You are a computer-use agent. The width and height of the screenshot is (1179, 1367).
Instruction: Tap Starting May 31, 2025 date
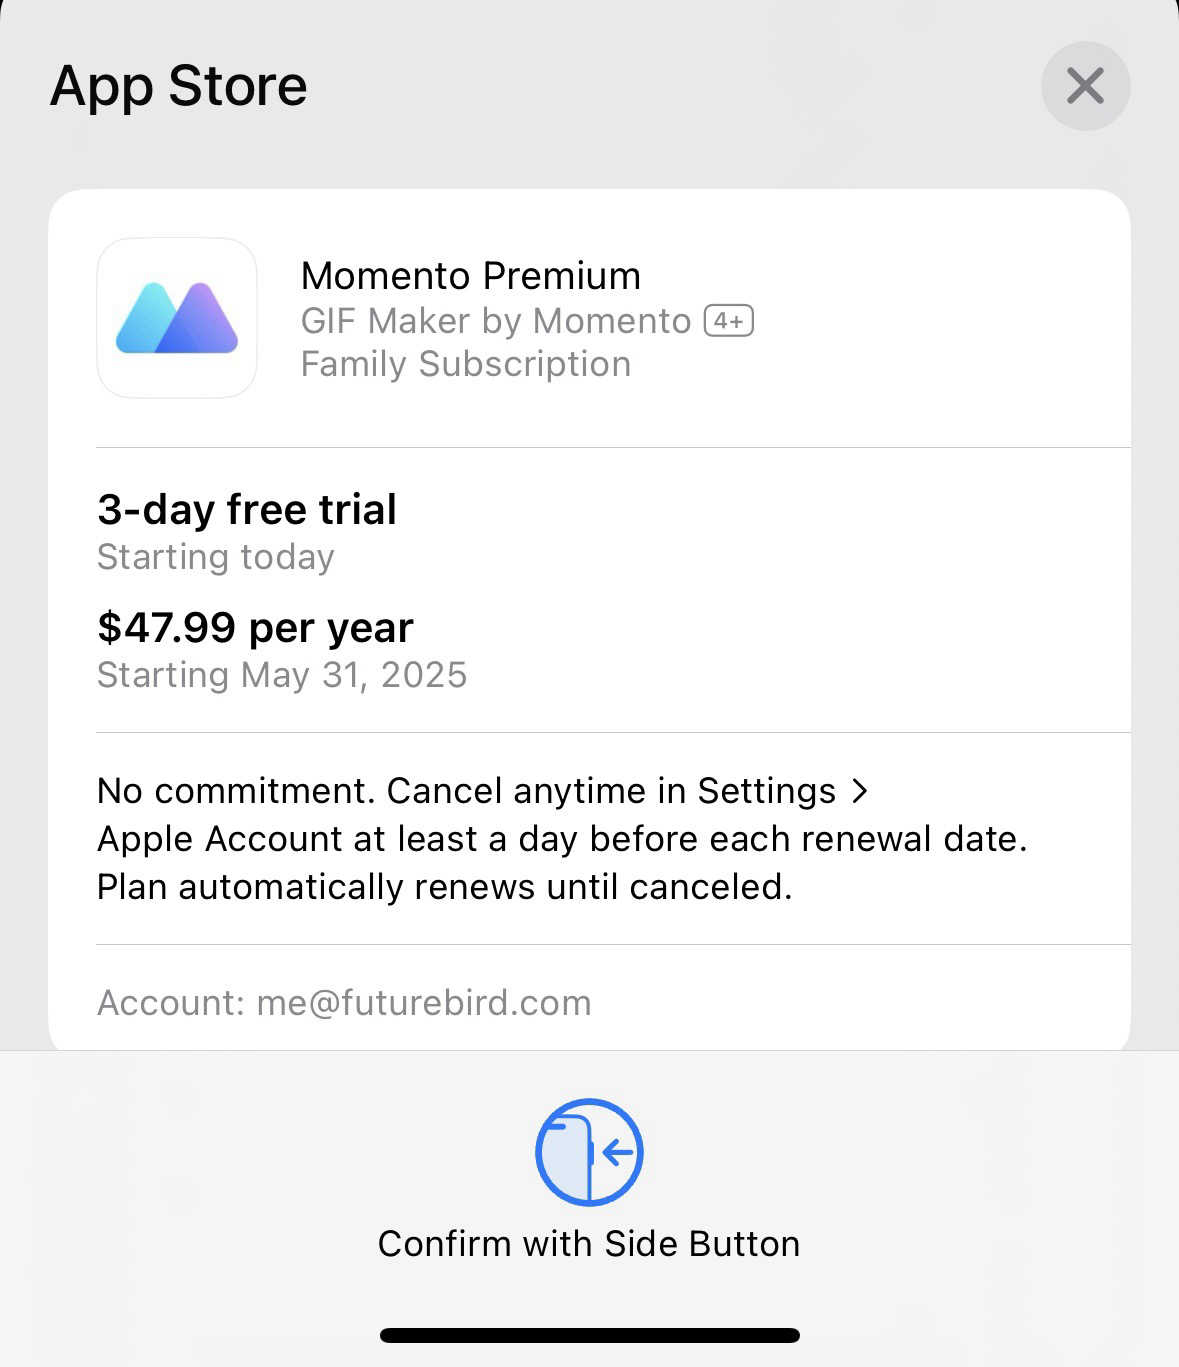pos(282,675)
